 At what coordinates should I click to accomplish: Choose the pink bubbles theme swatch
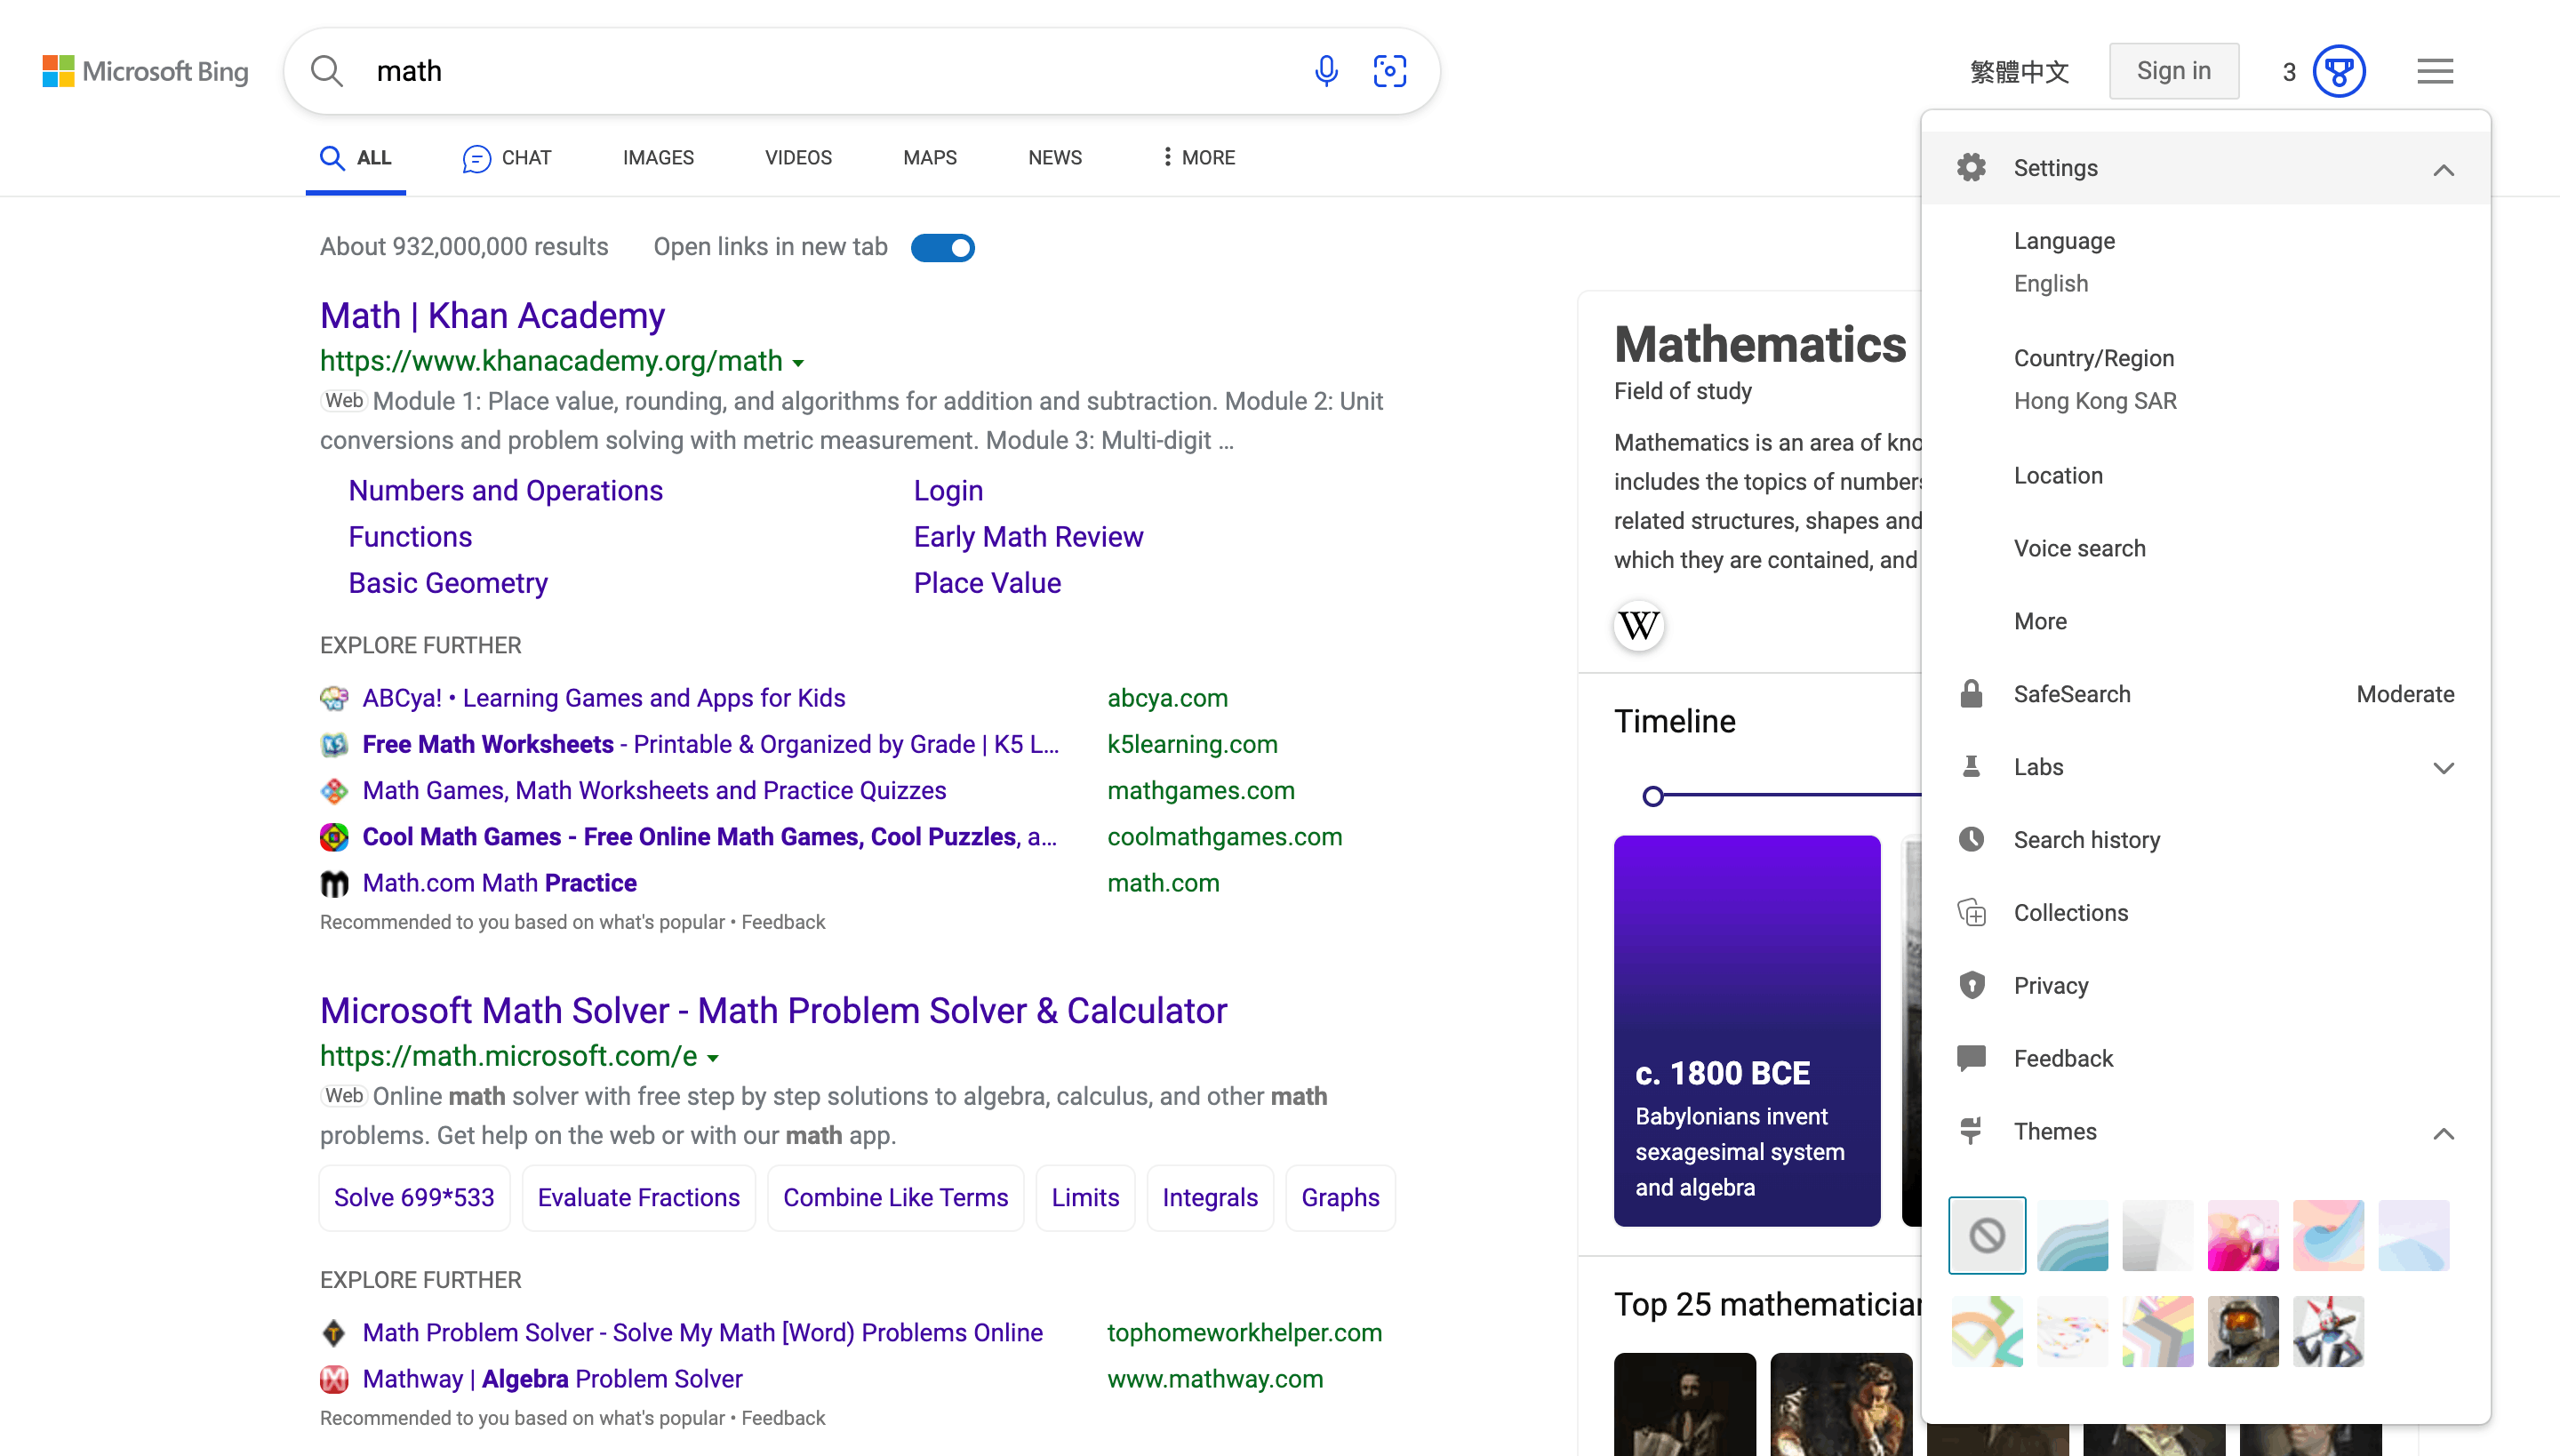(x=2243, y=1235)
